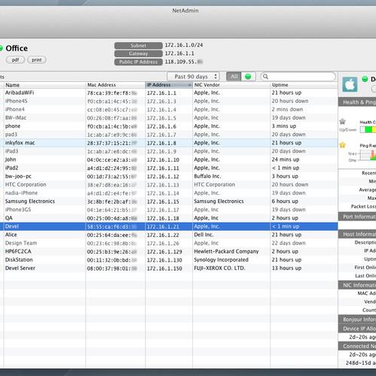Click IP address 172.16.1.150
Screen dimensions: 376x376
click(164, 268)
